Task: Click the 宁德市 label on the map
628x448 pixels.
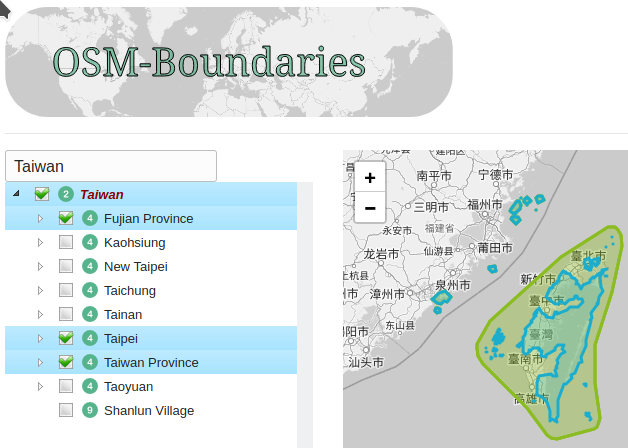Action: point(495,175)
